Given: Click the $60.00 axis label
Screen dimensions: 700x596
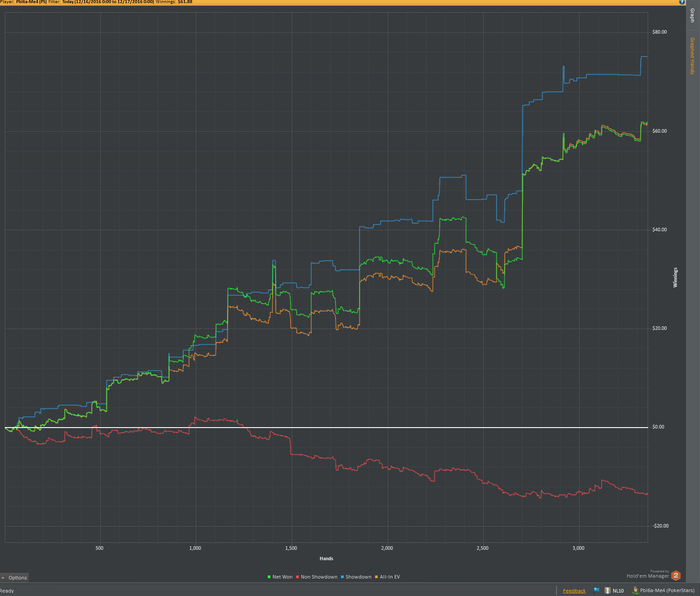Looking at the screenshot, I should [x=659, y=131].
